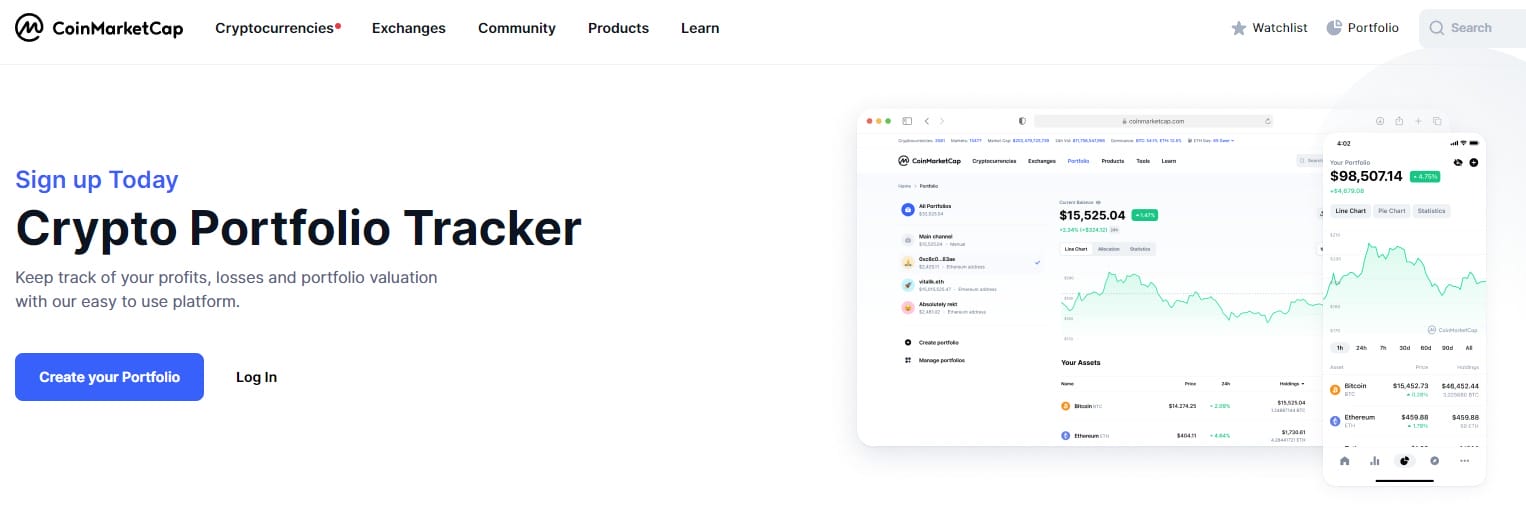Open the Products menu in the top navigation
The image size is (1526, 525).
click(618, 28)
